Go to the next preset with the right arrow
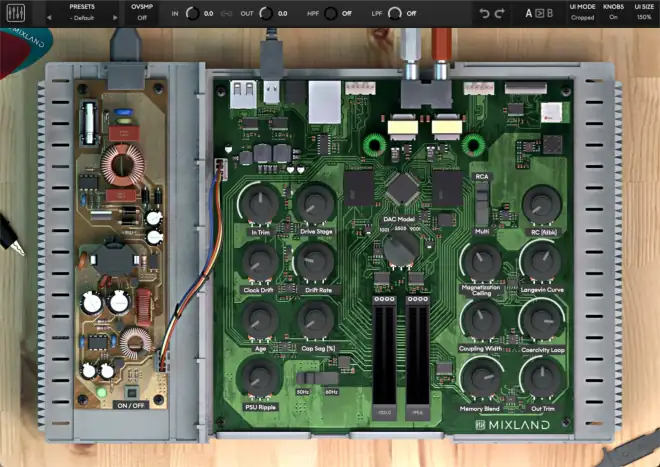This screenshot has width=660, height=467. pos(115,18)
